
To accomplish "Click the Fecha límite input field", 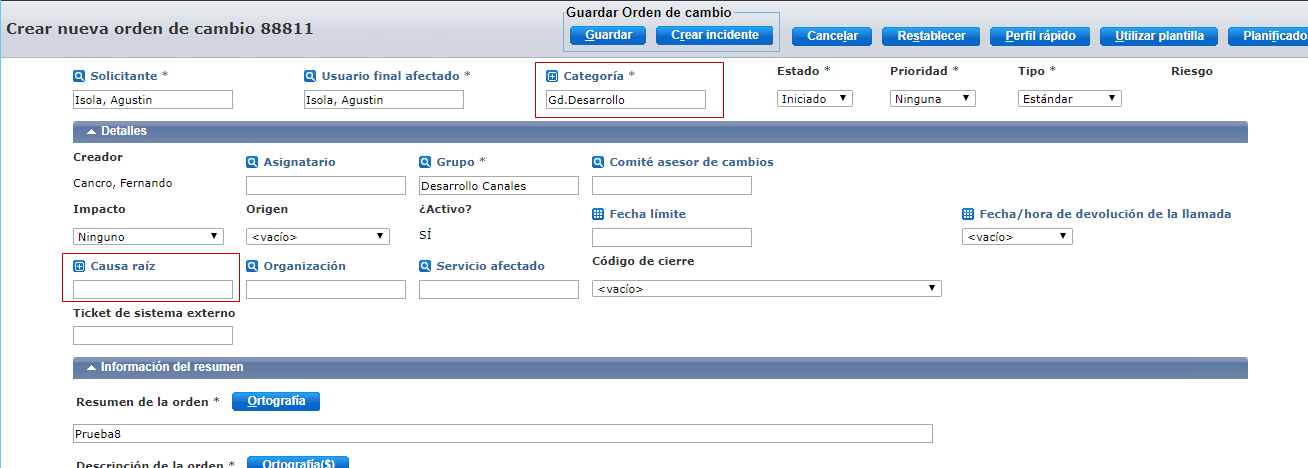I will (x=672, y=238).
